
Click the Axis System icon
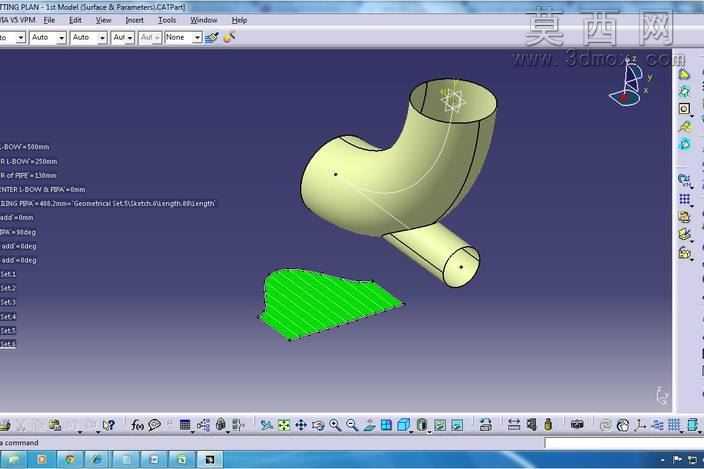640,425
